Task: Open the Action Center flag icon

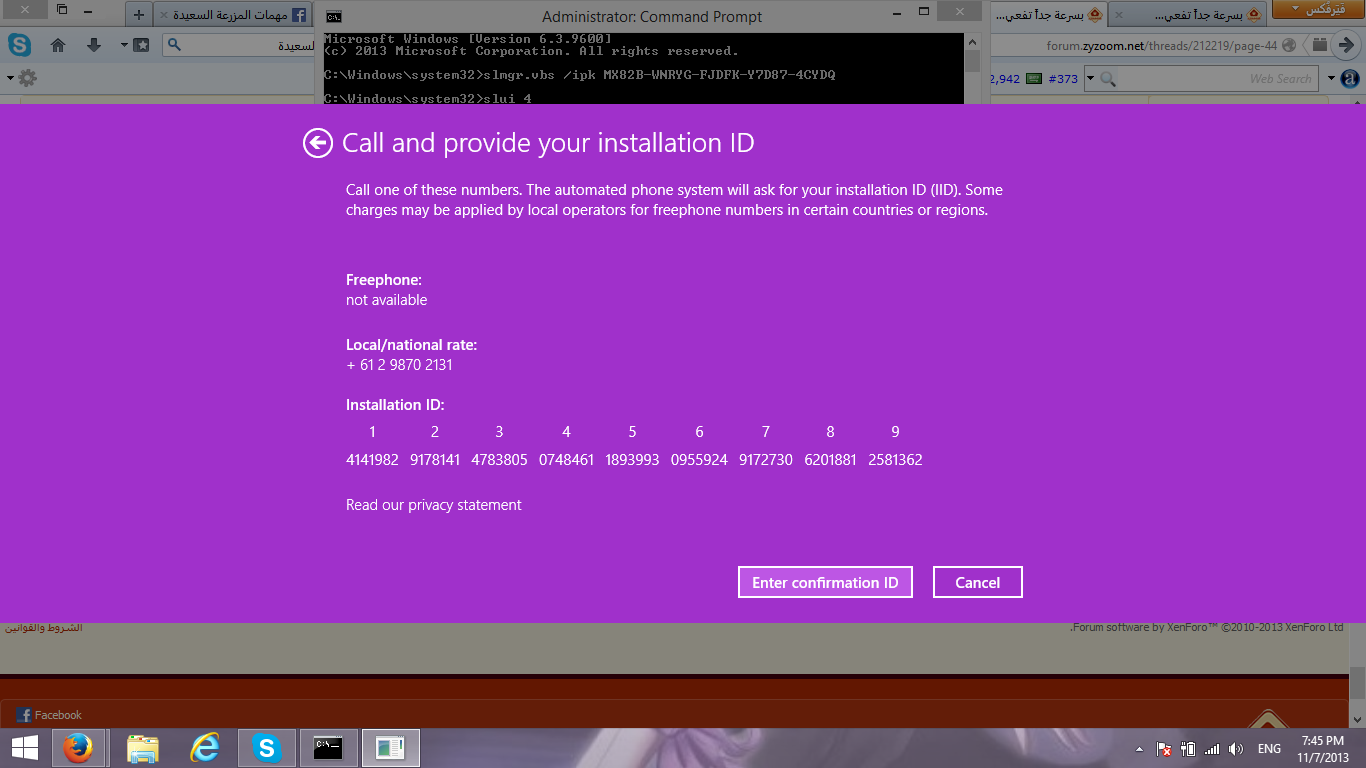Action: (1164, 749)
